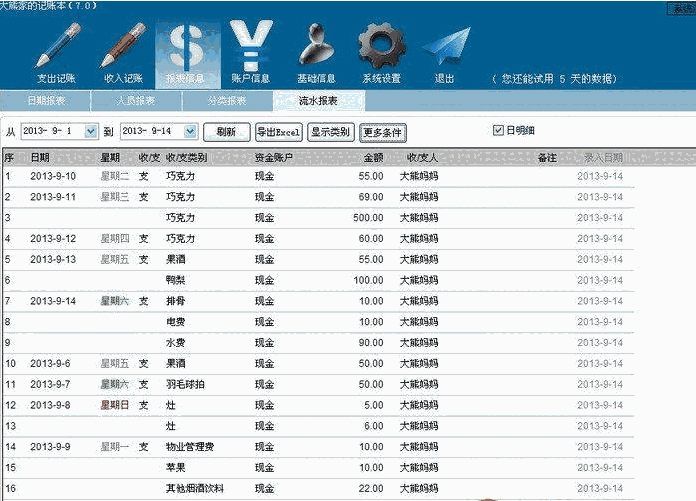696x501 pixels.
Task: Select date cell 2013-9-9
Action: pos(50,447)
